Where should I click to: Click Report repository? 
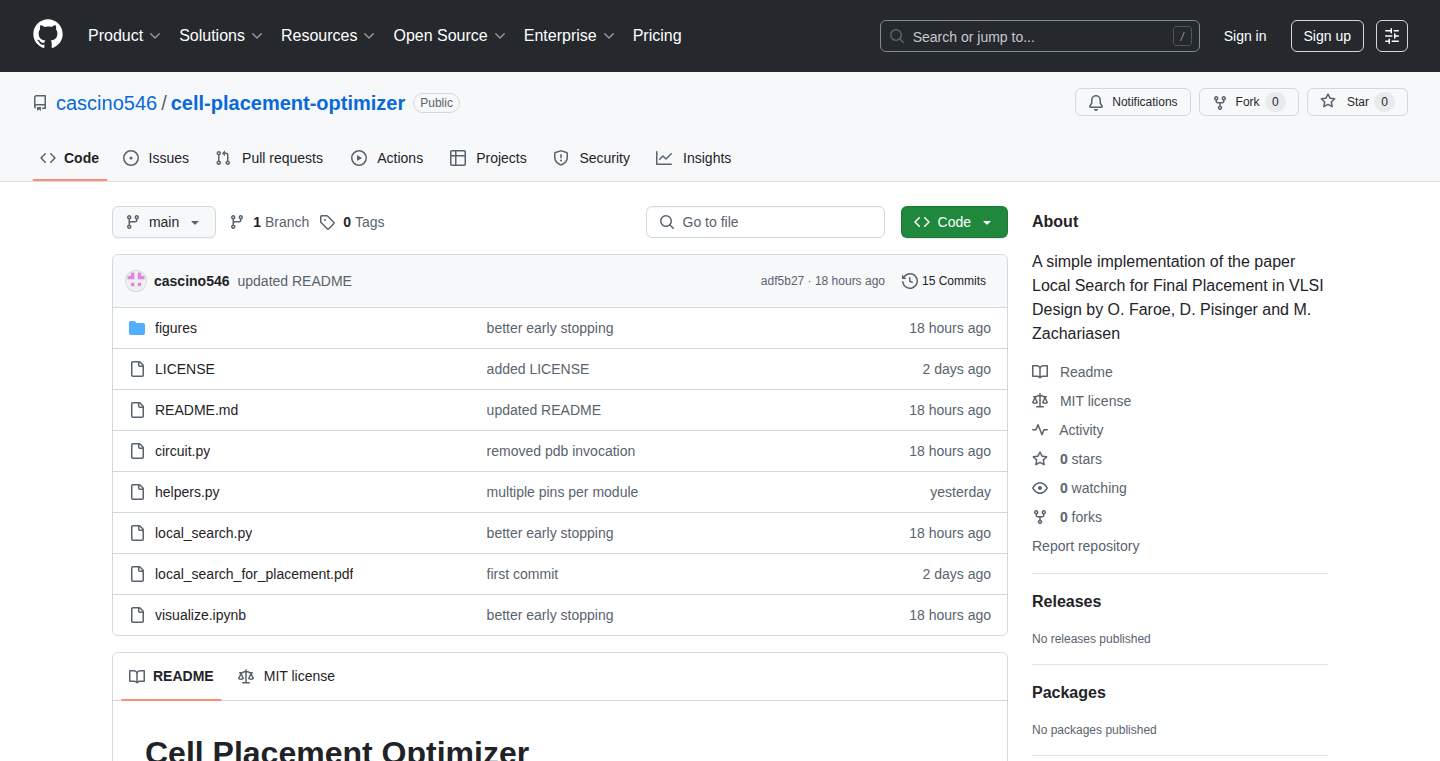pos(1085,546)
